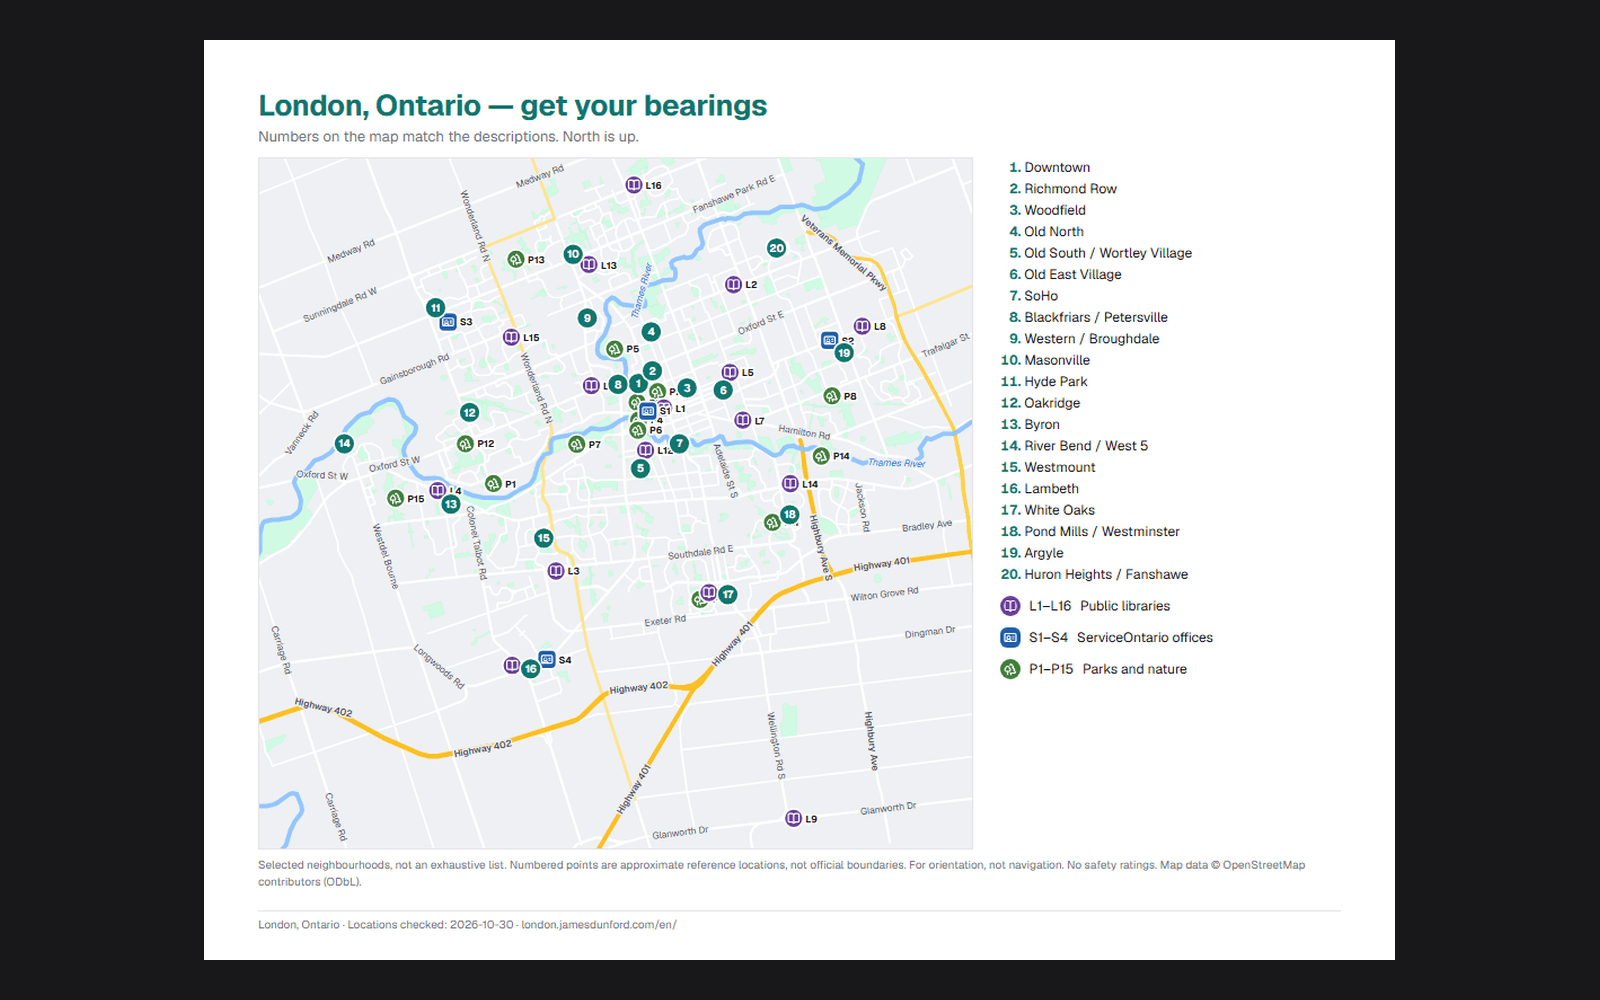Click the L9 library marker near Glanworth Dr
The image size is (1600, 1000).
pos(793,818)
